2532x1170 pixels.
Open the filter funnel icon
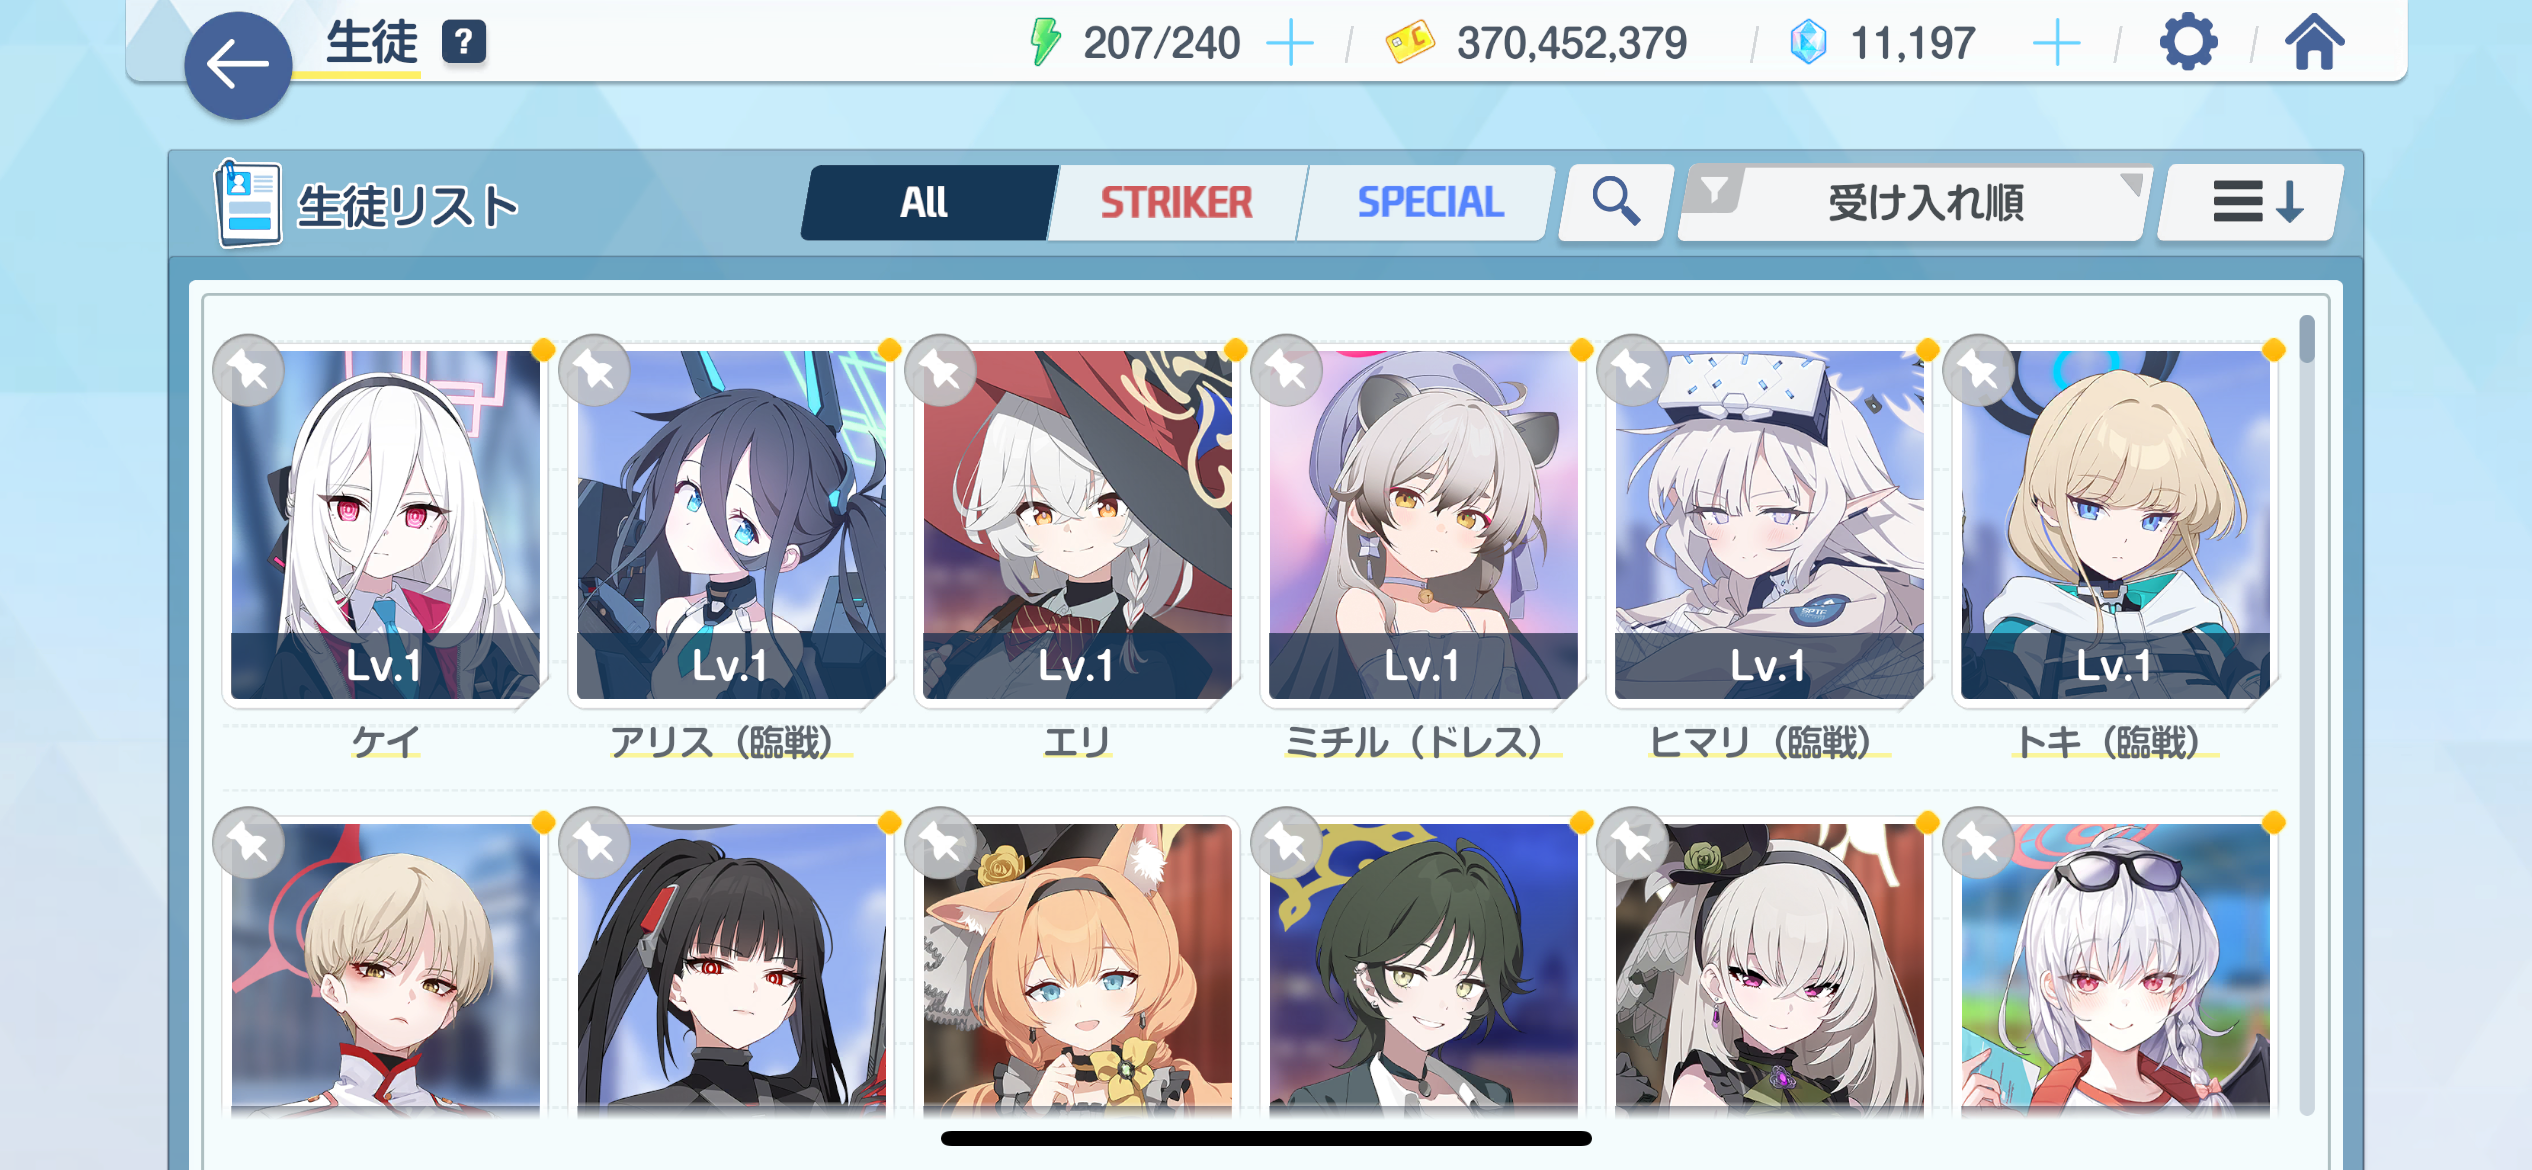(1714, 189)
